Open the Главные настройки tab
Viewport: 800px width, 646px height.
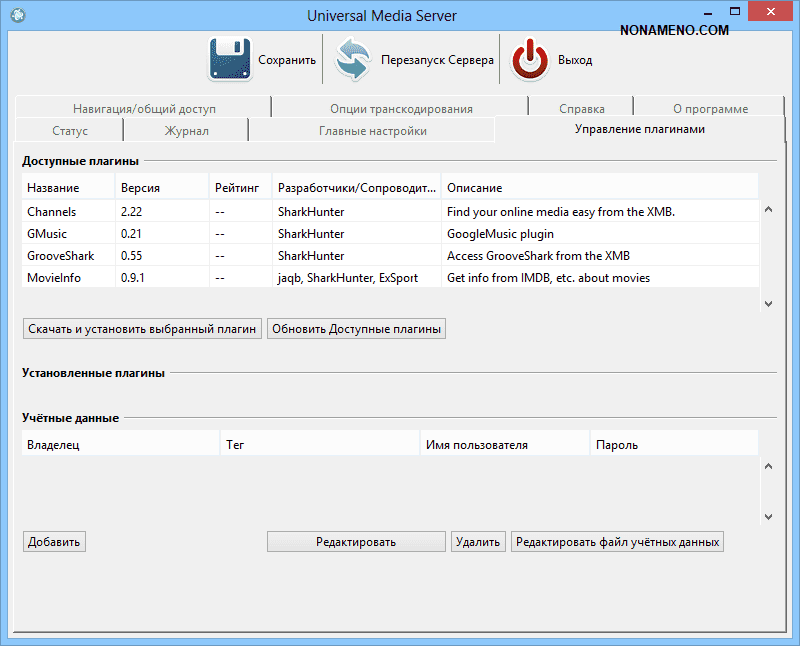372,131
